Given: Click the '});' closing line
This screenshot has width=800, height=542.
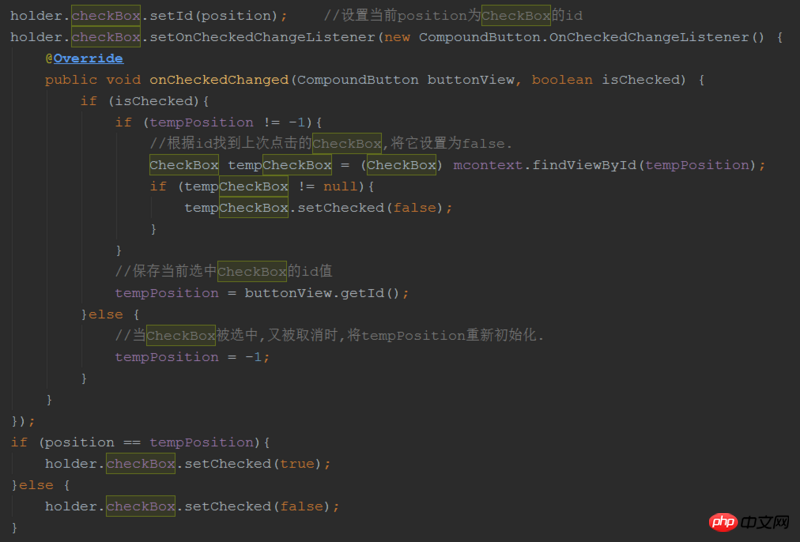Looking at the screenshot, I should pos(23,422).
